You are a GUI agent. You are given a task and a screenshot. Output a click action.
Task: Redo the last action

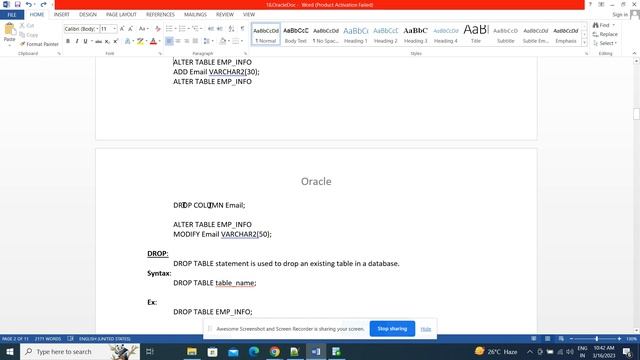click(x=43, y=4)
